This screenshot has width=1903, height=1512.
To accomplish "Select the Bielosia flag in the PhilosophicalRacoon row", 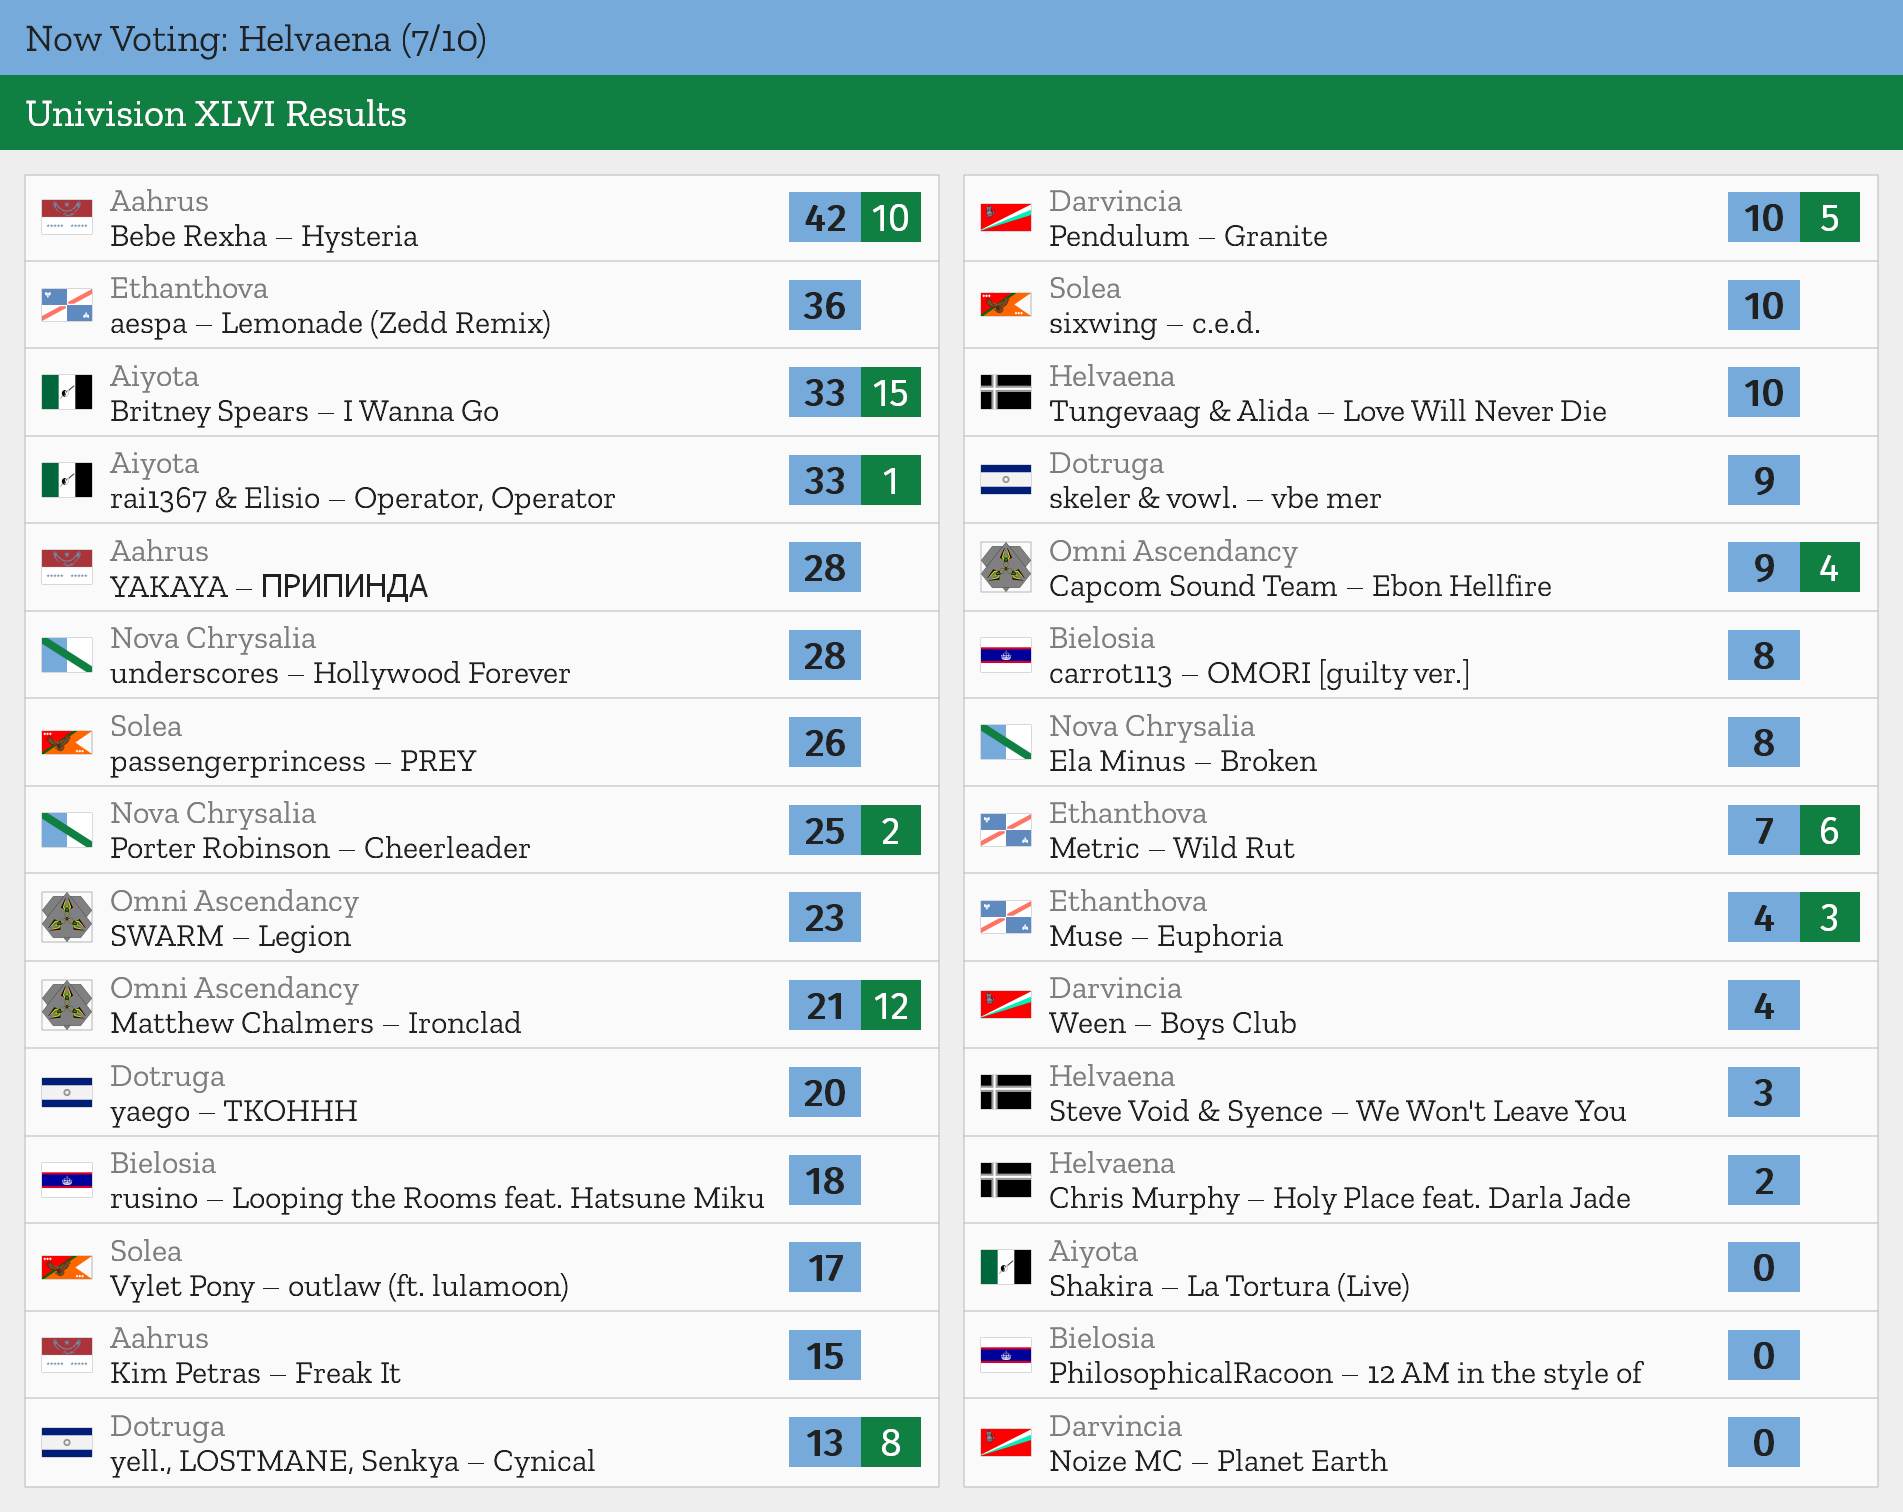I will click(1006, 1355).
